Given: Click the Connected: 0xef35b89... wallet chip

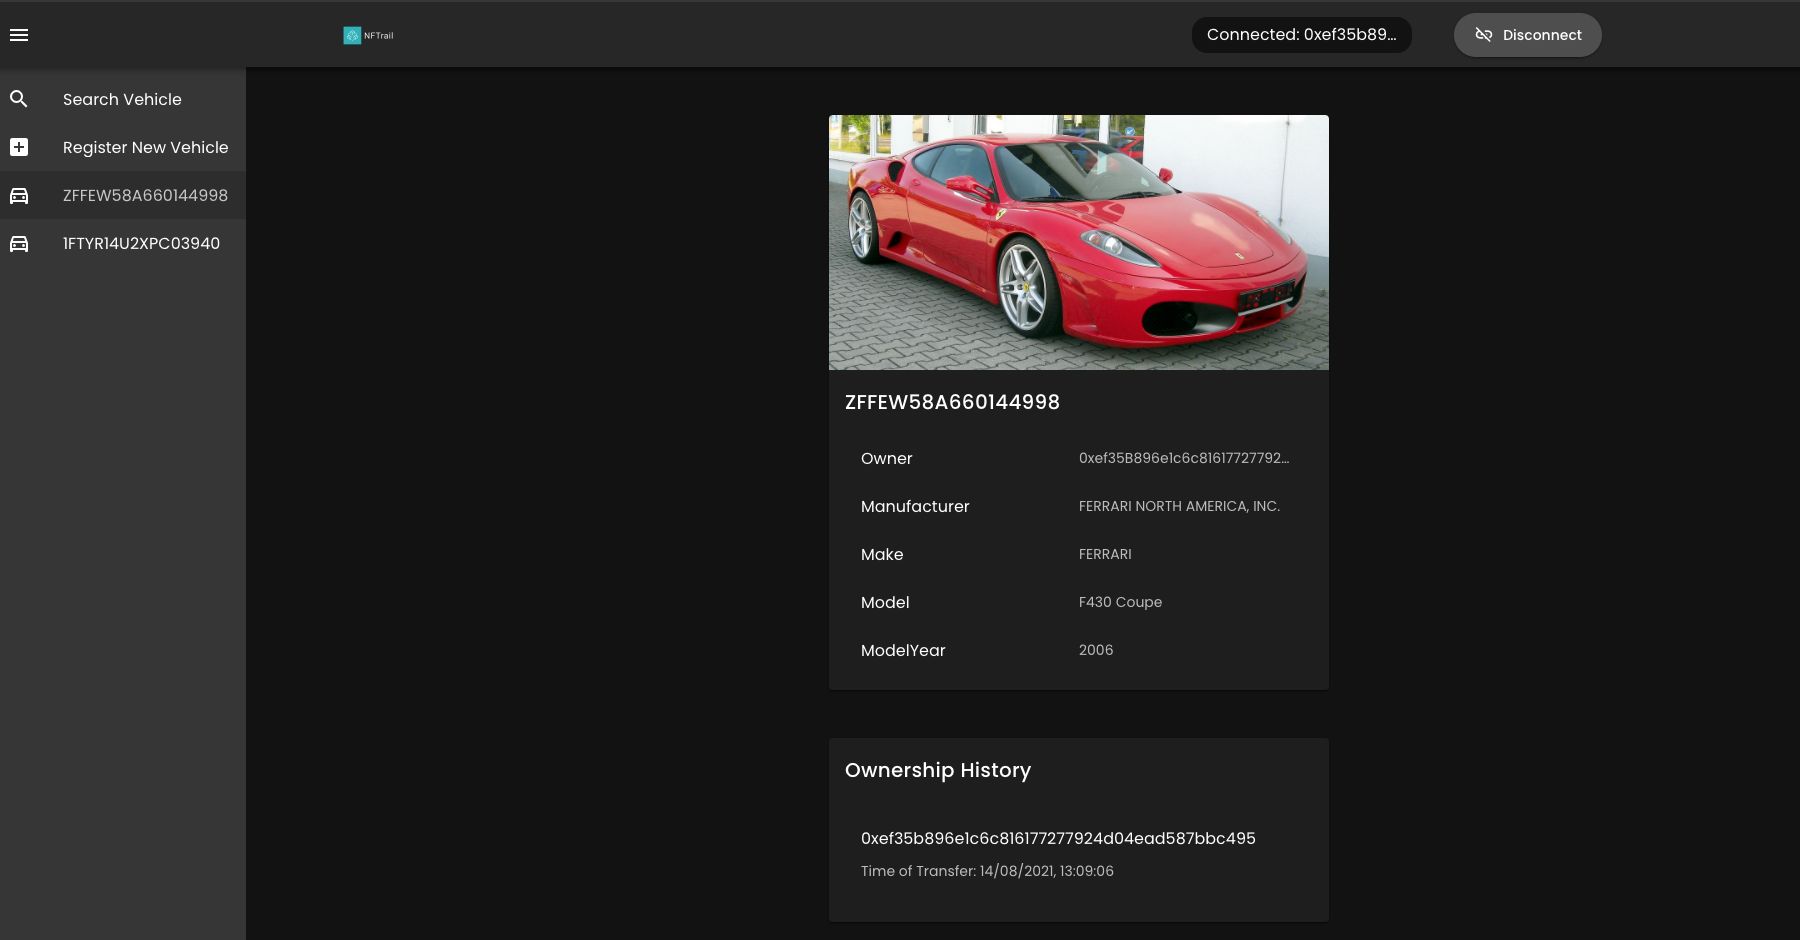Looking at the screenshot, I should (1301, 35).
